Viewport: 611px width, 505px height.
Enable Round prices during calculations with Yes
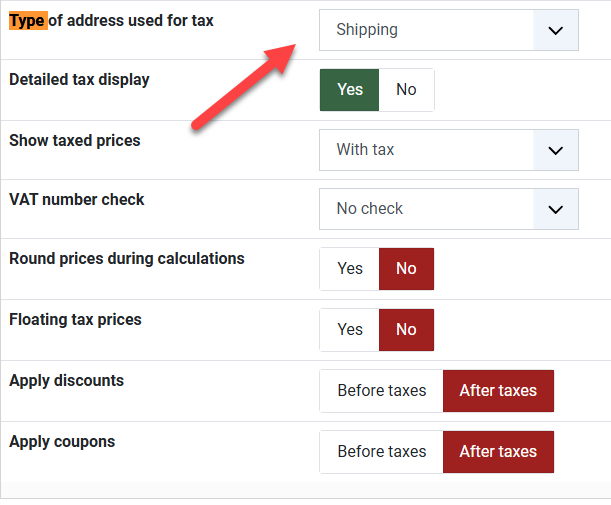pos(350,269)
